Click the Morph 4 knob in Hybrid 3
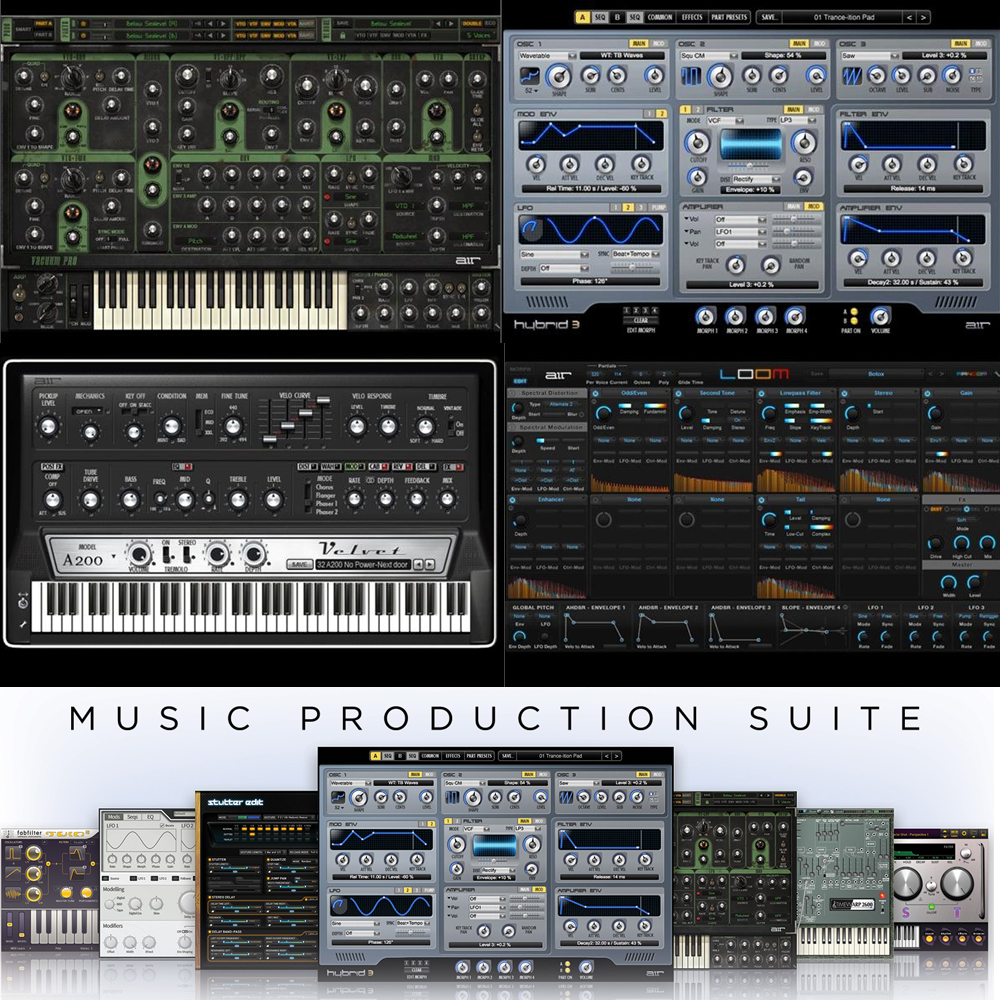This screenshot has width=1000, height=1000. (795, 316)
